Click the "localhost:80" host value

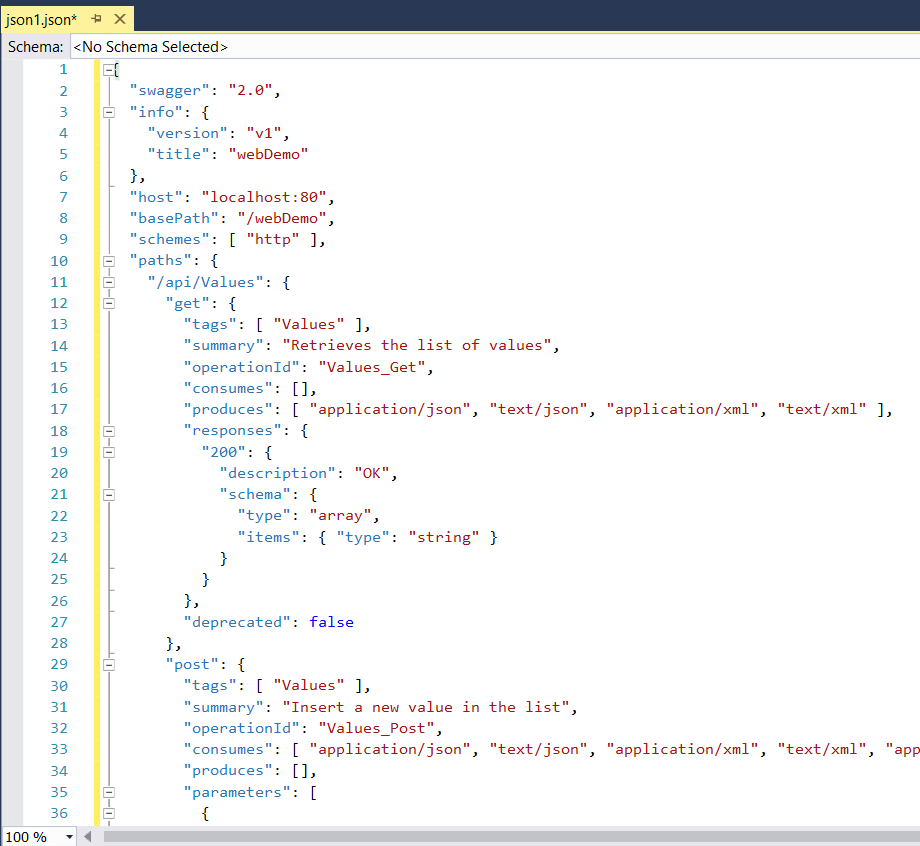tap(264, 197)
